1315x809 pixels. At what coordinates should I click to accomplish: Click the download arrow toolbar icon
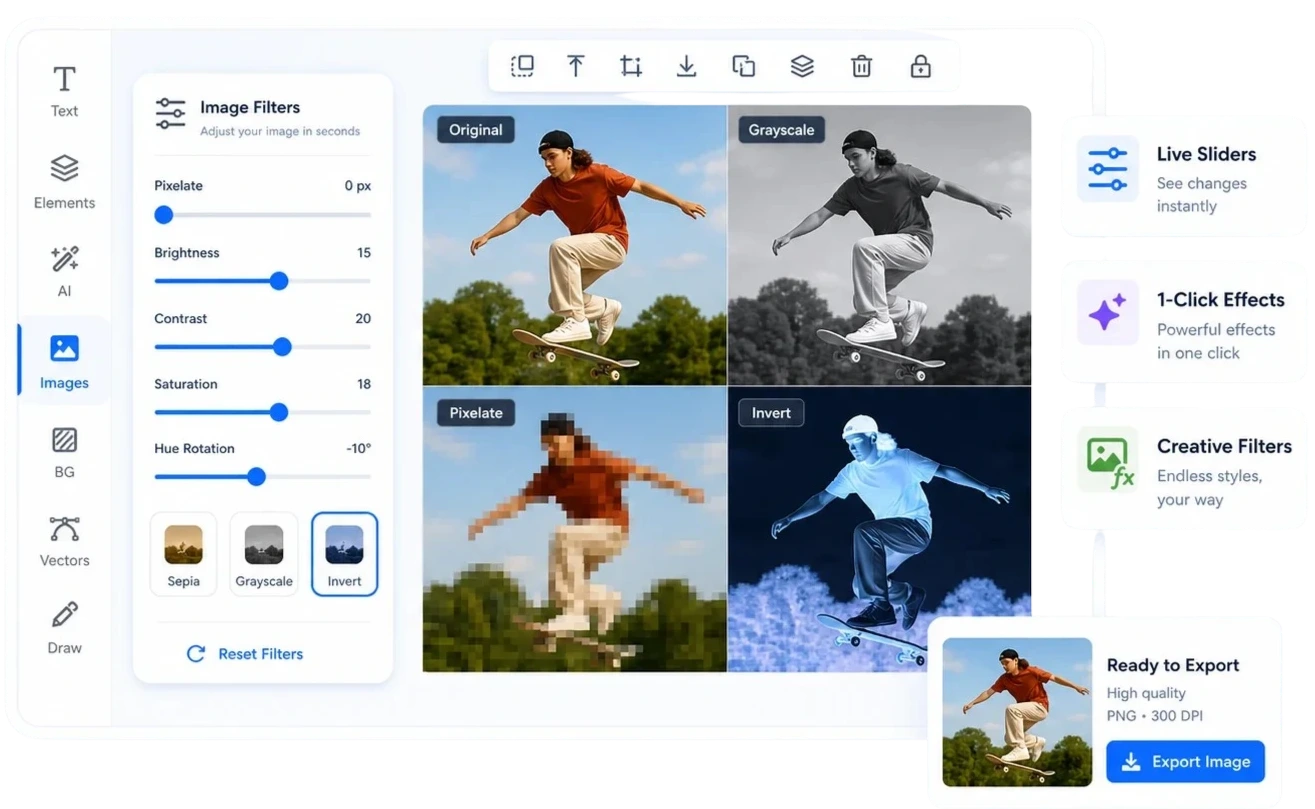687,67
